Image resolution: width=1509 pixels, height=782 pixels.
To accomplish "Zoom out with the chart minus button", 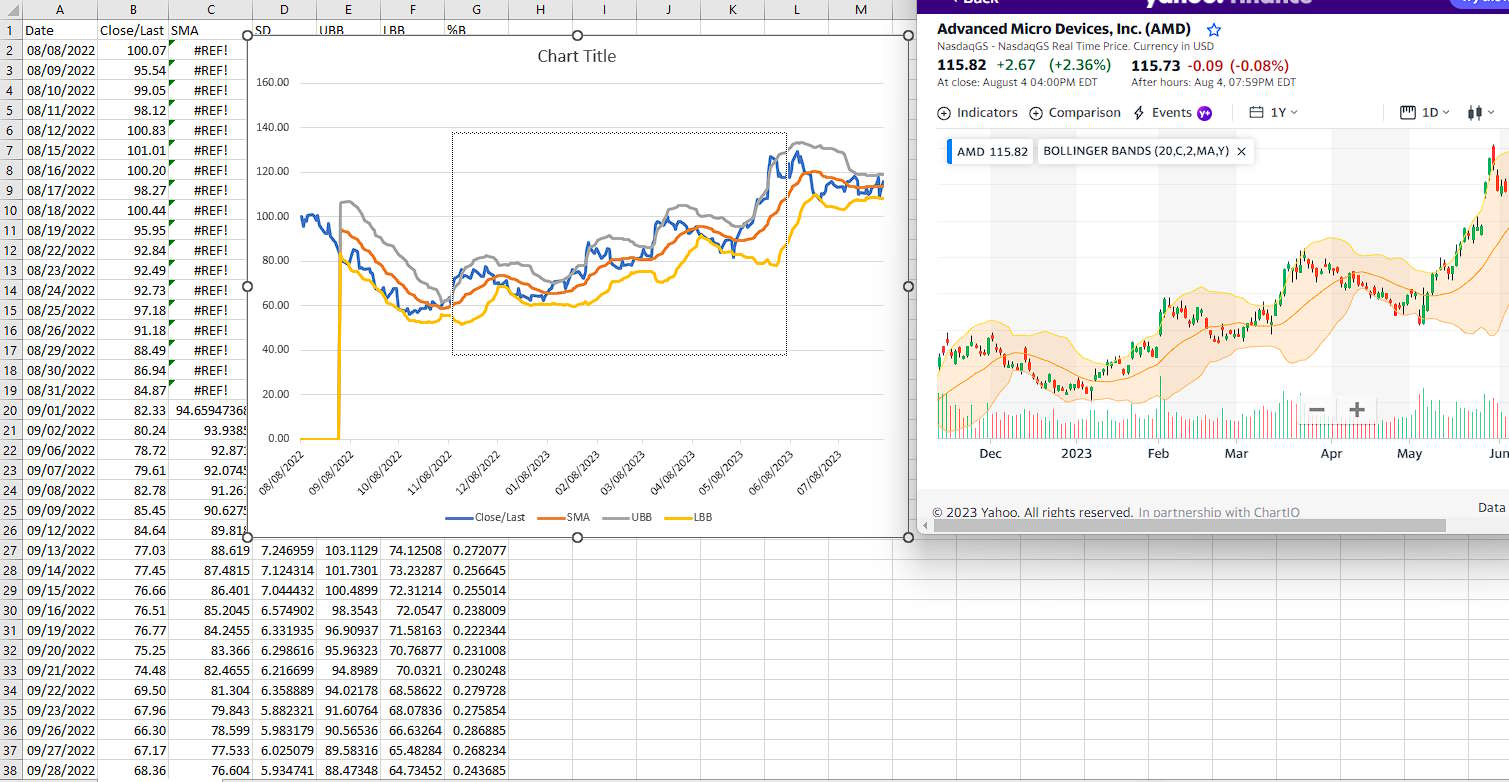I will click(1317, 409).
